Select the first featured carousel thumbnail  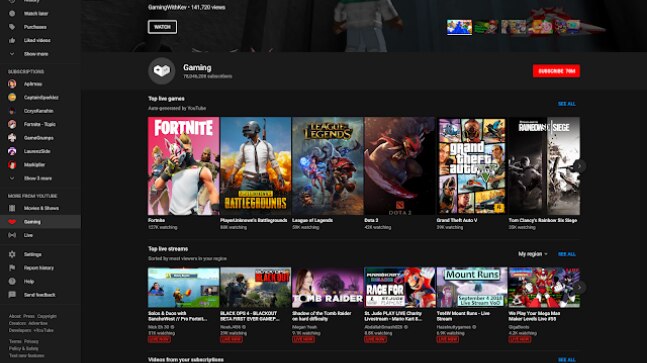459,27
